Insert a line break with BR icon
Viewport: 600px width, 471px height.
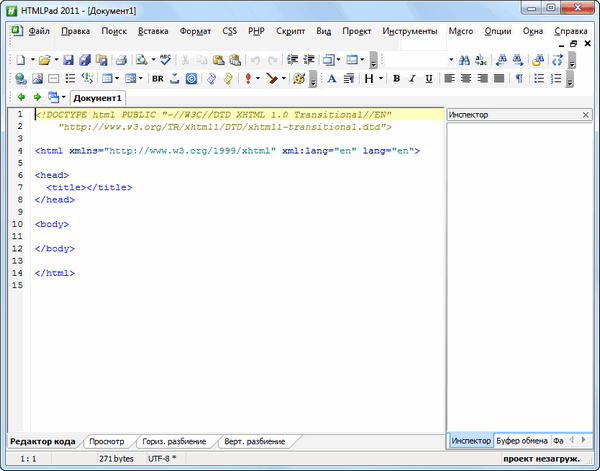(x=158, y=78)
